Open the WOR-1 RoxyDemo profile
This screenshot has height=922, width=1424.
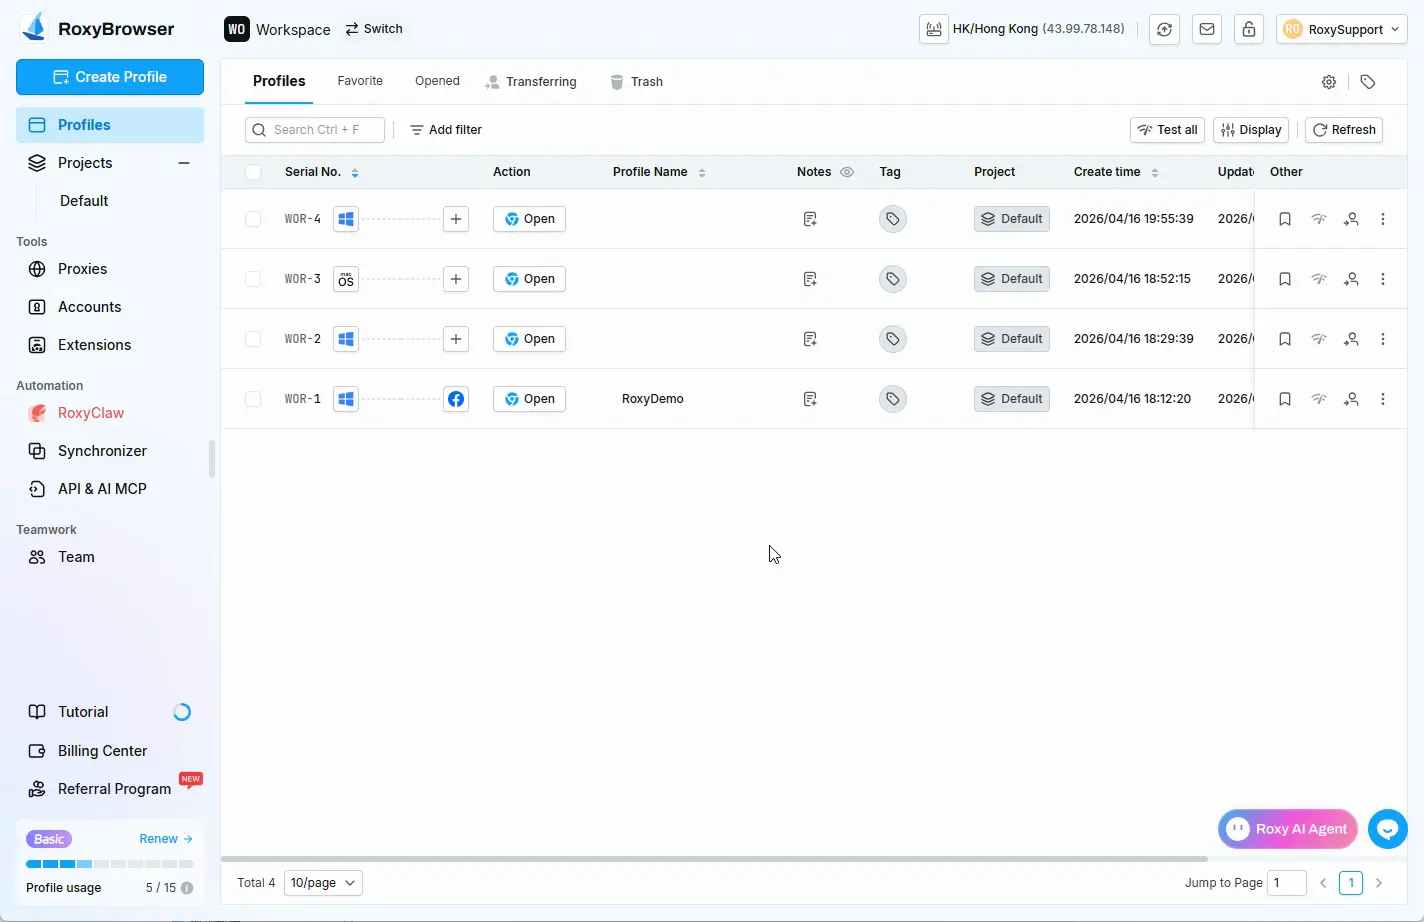529,399
